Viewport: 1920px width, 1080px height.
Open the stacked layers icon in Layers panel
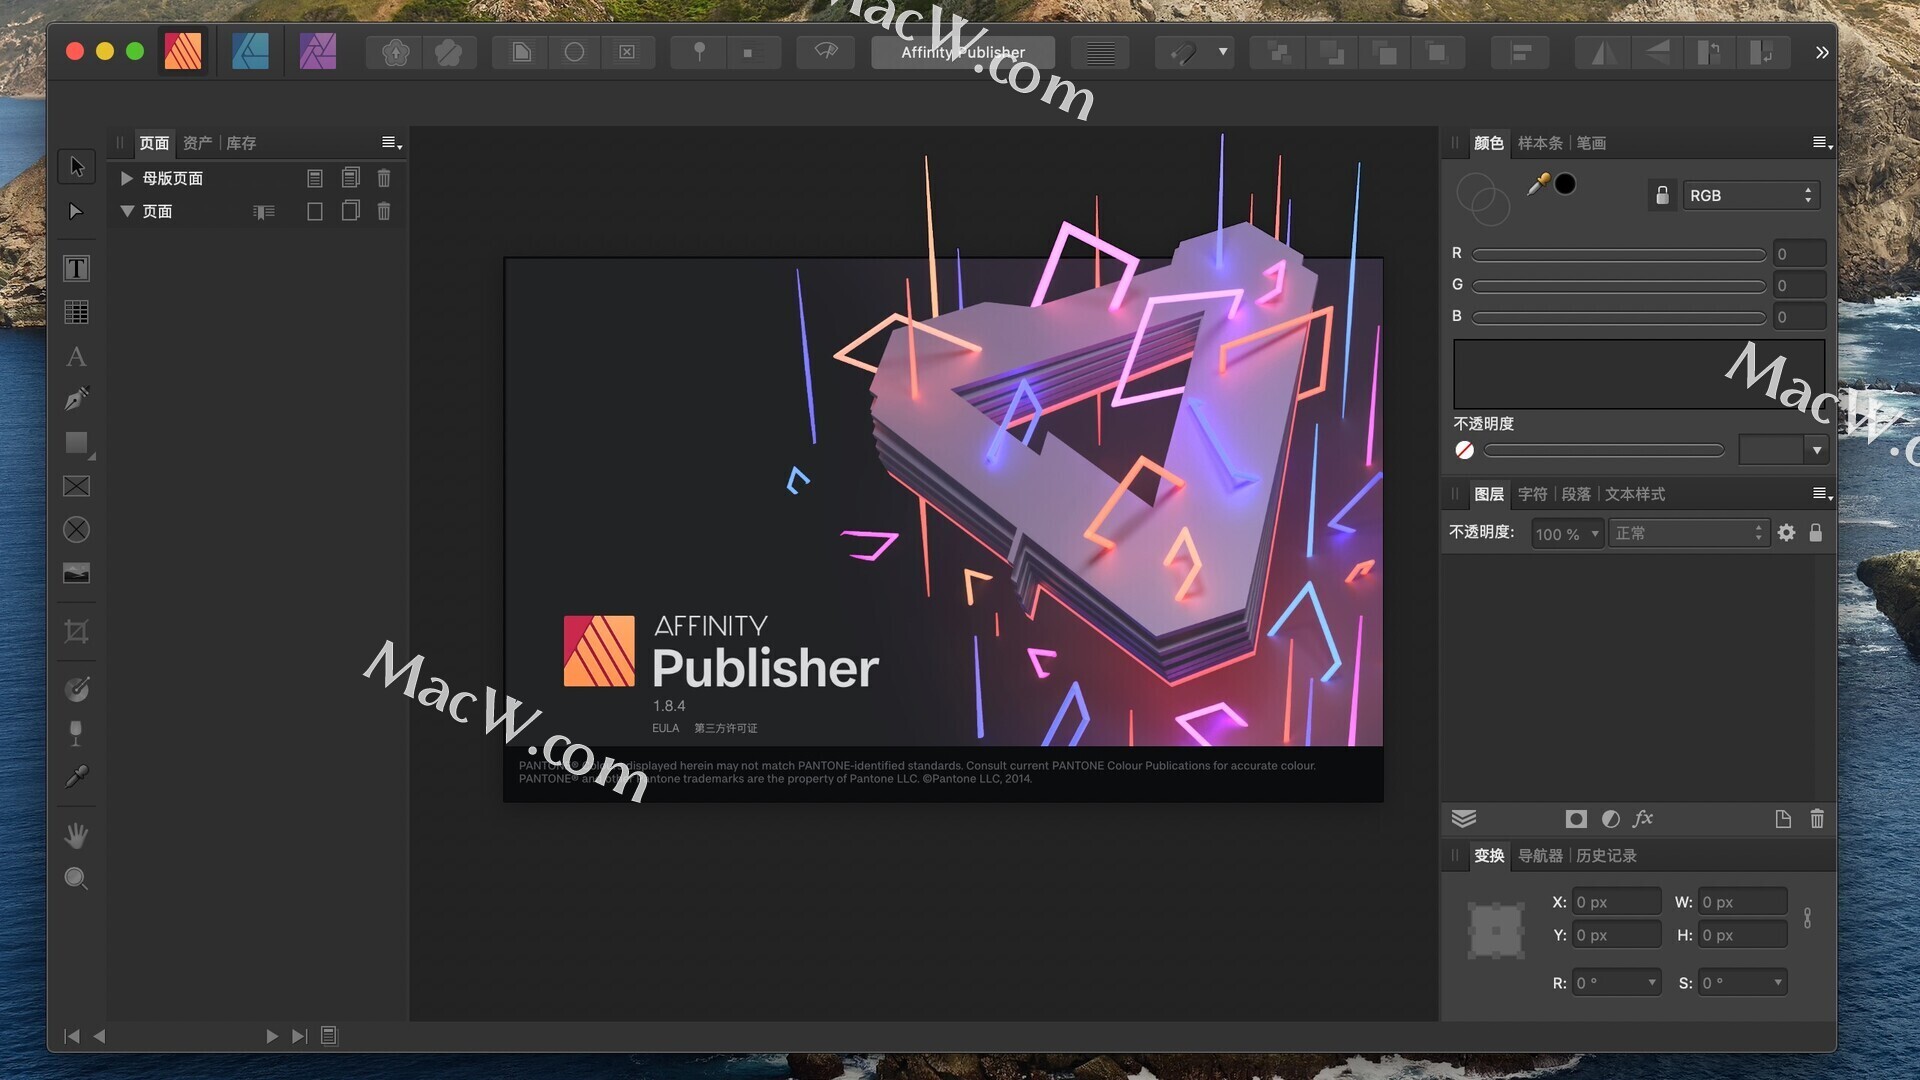tap(1464, 819)
